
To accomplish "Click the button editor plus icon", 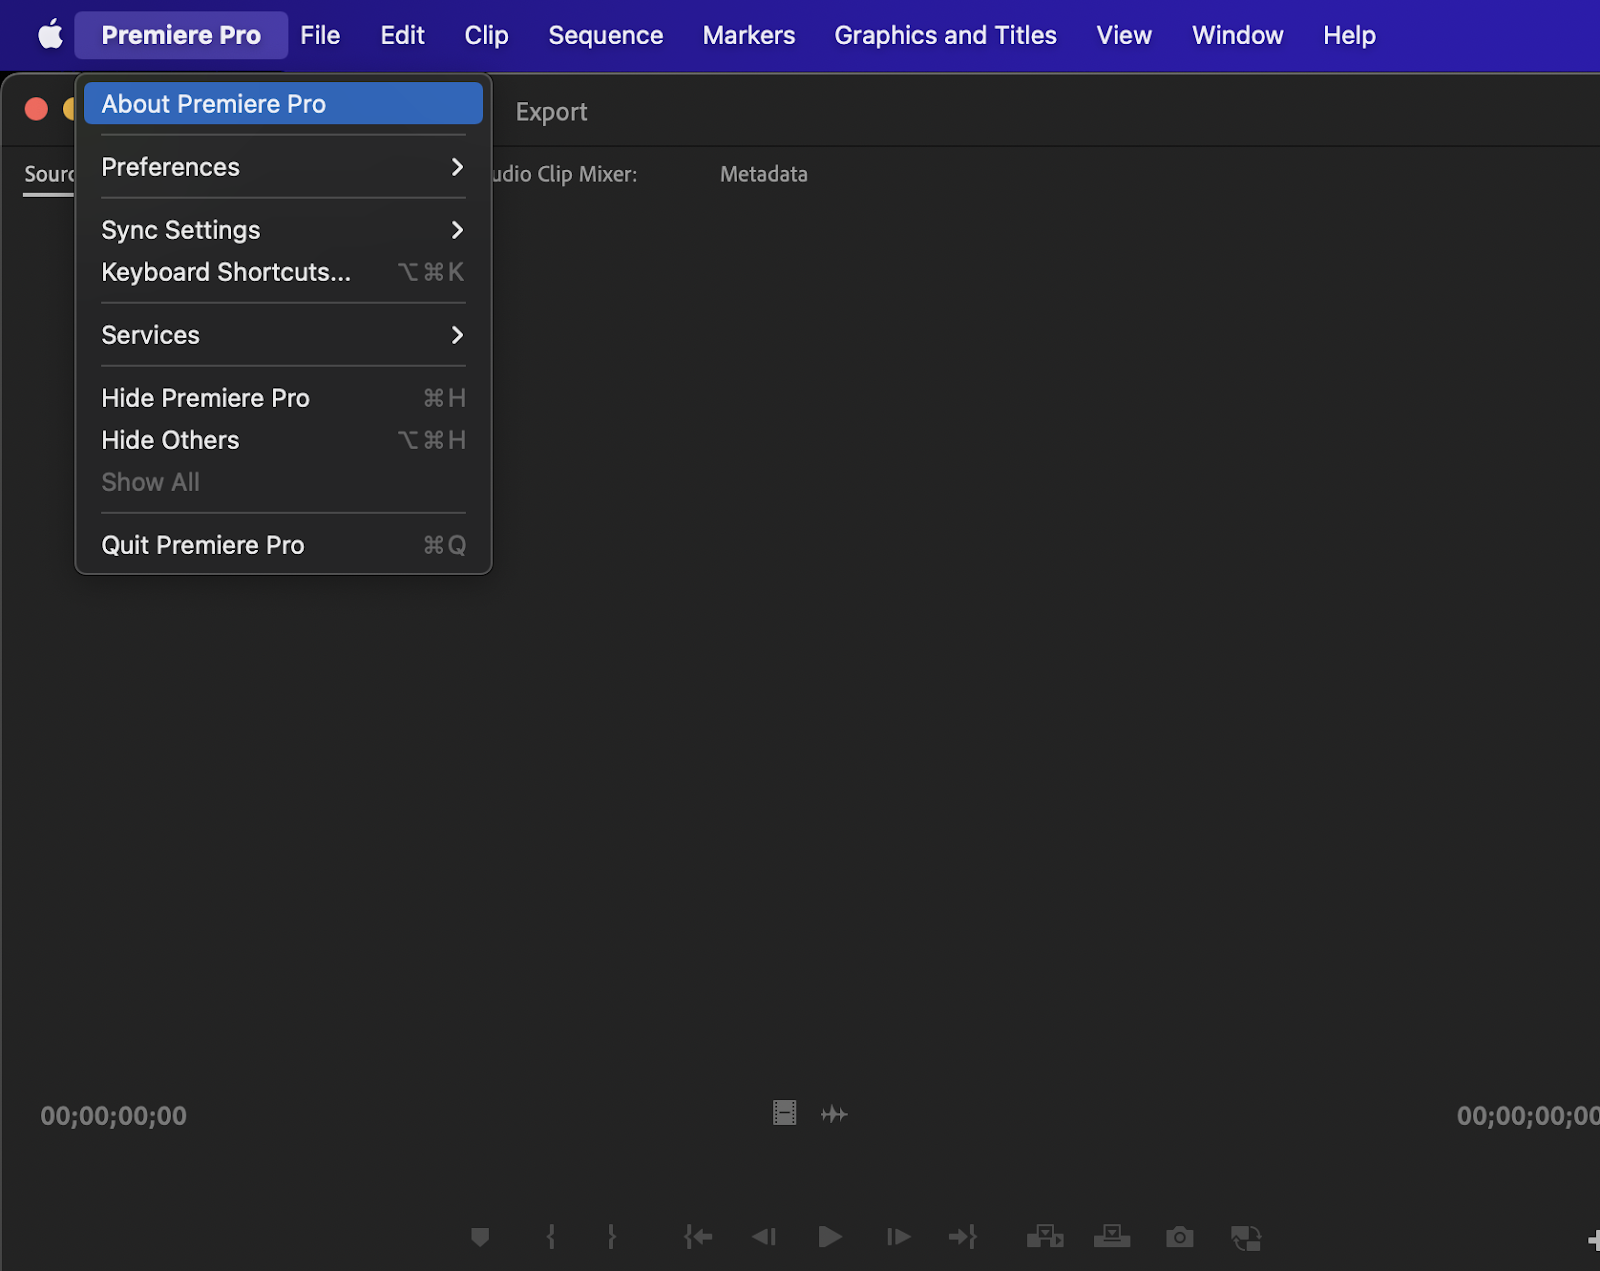I will tap(1593, 1240).
